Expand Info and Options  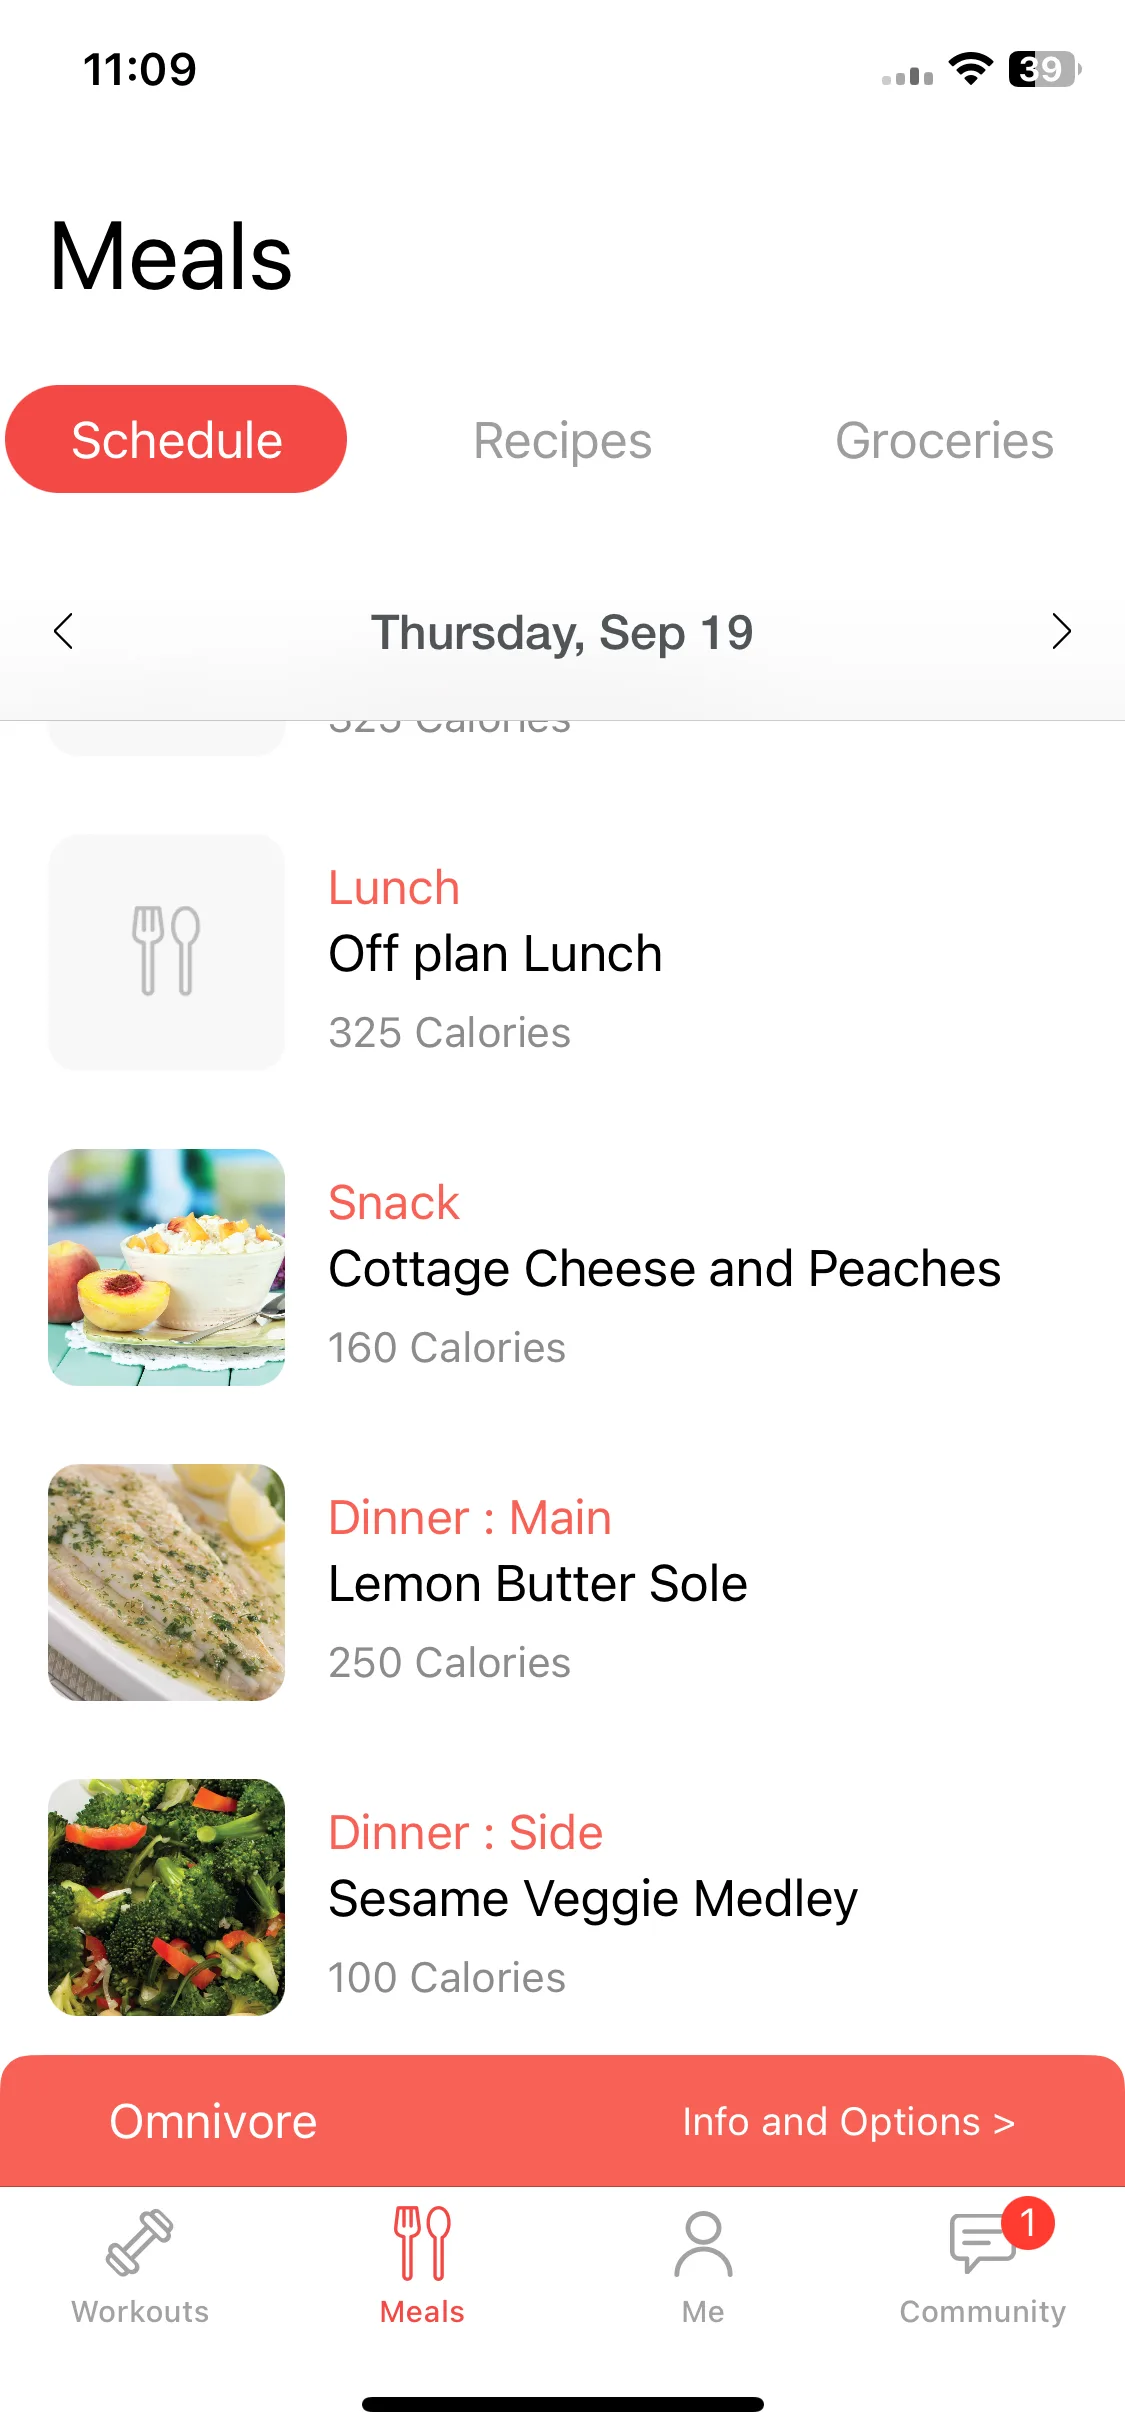(x=848, y=2121)
